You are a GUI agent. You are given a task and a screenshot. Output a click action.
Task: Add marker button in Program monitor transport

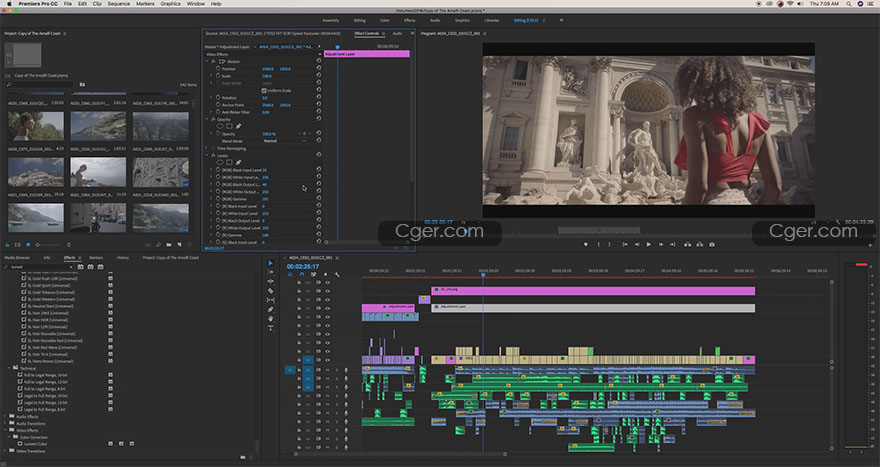click(x=585, y=245)
